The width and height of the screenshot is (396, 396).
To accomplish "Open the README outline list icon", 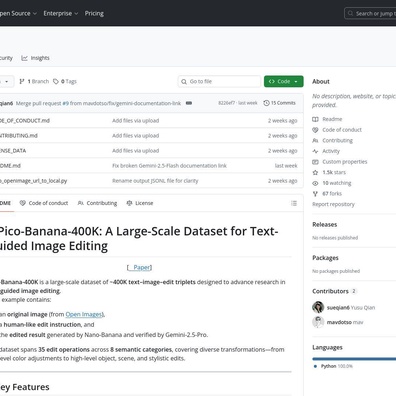I will click(x=294, y=203).
